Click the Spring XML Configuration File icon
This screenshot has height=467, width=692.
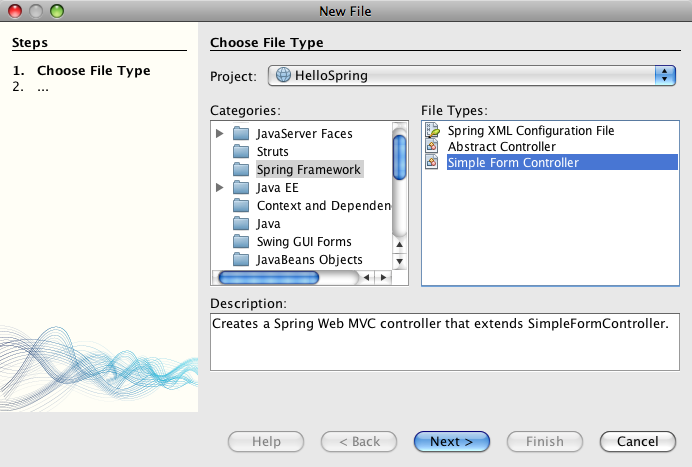click(432, 131)
